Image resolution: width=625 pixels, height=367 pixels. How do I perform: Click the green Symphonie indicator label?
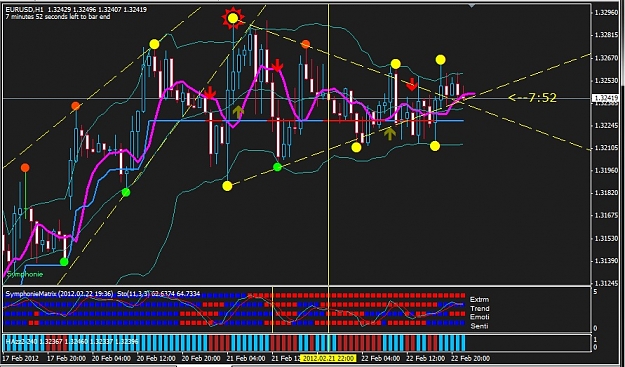click(x=25, y=274)
